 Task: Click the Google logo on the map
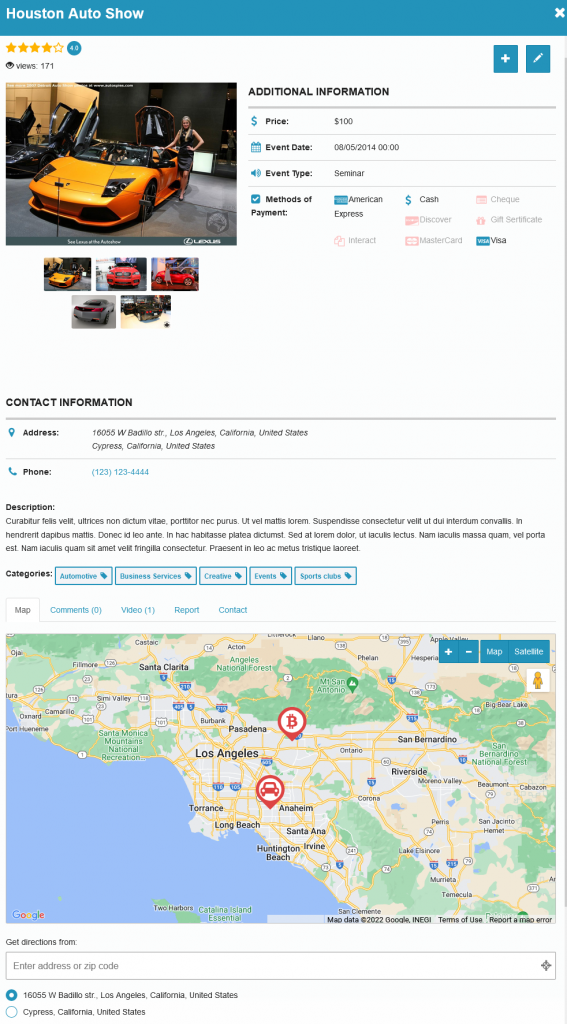tap(29, 915)
